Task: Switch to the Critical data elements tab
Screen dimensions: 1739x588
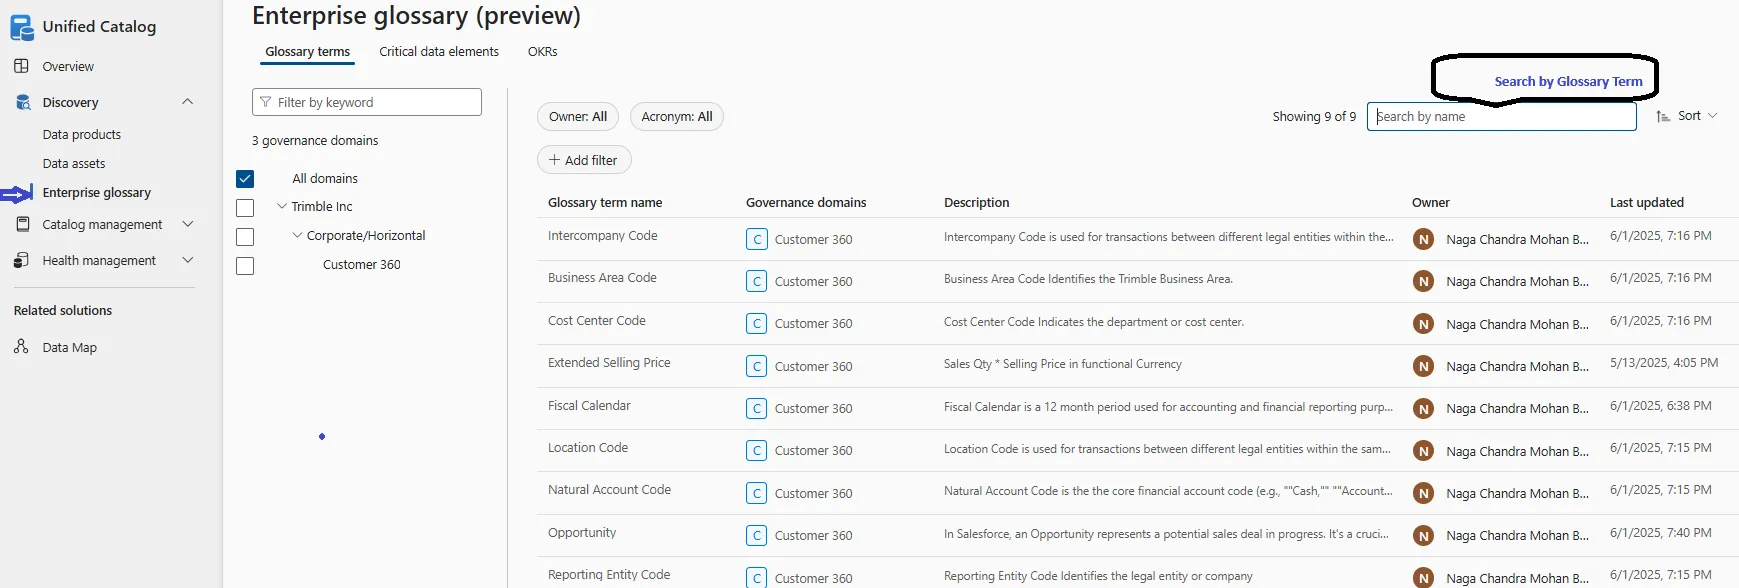Action: [x=439, y=52]
